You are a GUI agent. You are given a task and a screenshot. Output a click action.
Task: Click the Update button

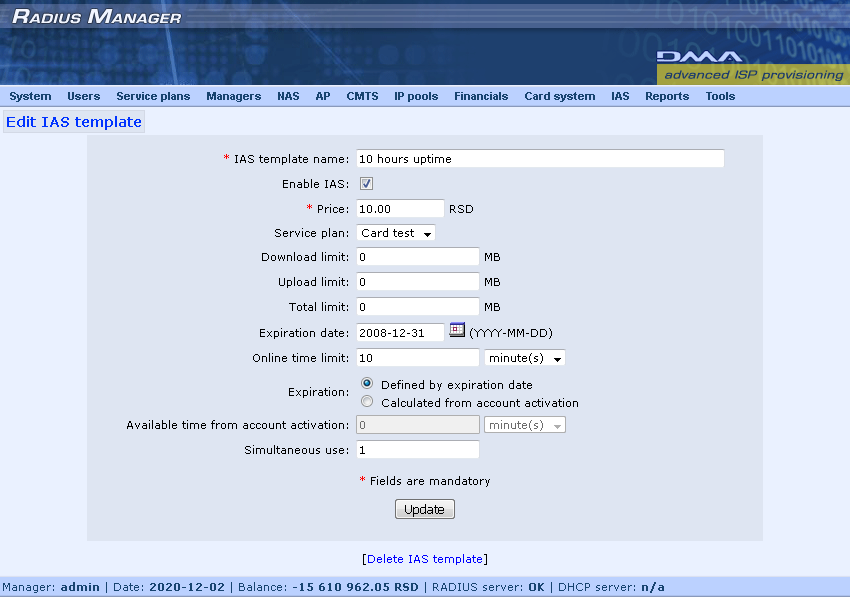pos(424,509)
